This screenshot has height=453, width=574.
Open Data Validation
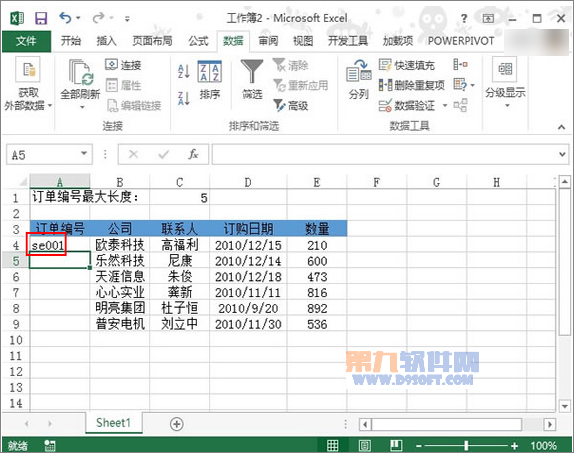click(x=407, y=106)
